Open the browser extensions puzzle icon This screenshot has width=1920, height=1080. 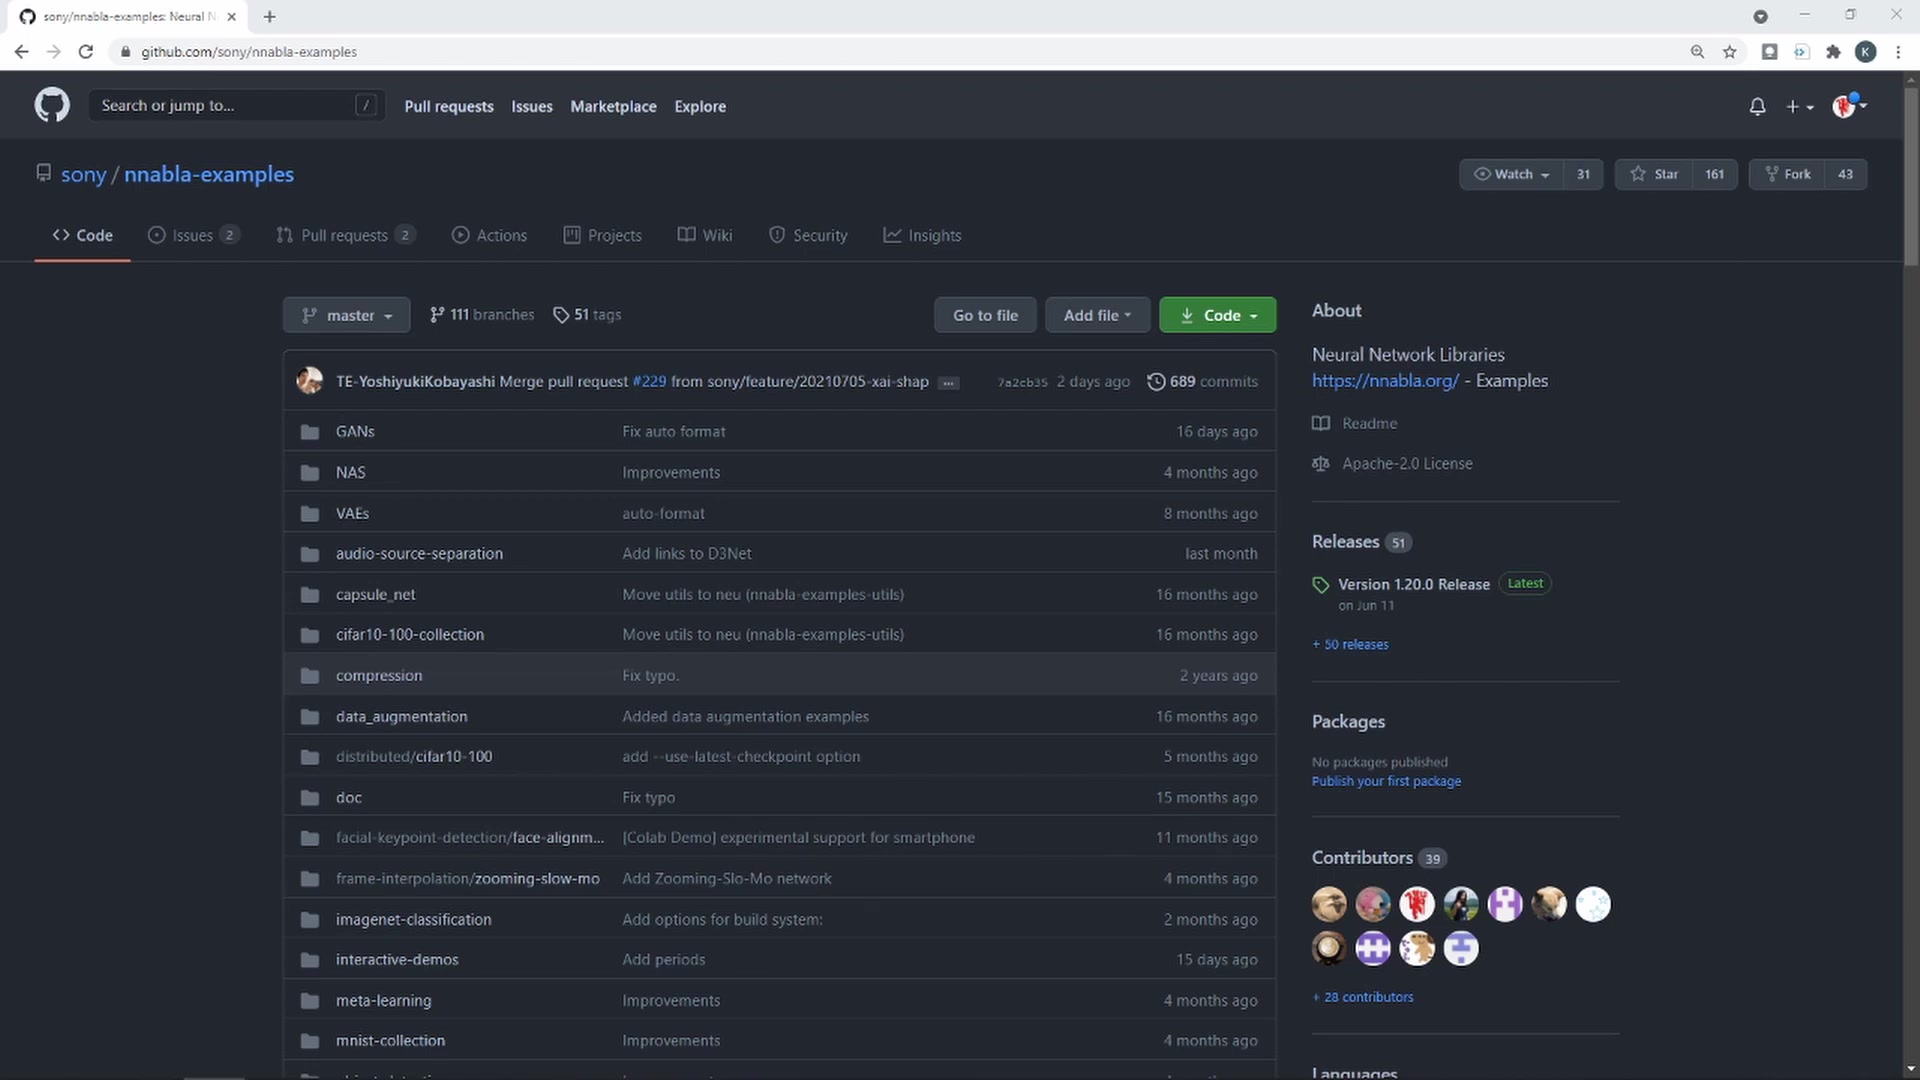tap(1833, 52)
